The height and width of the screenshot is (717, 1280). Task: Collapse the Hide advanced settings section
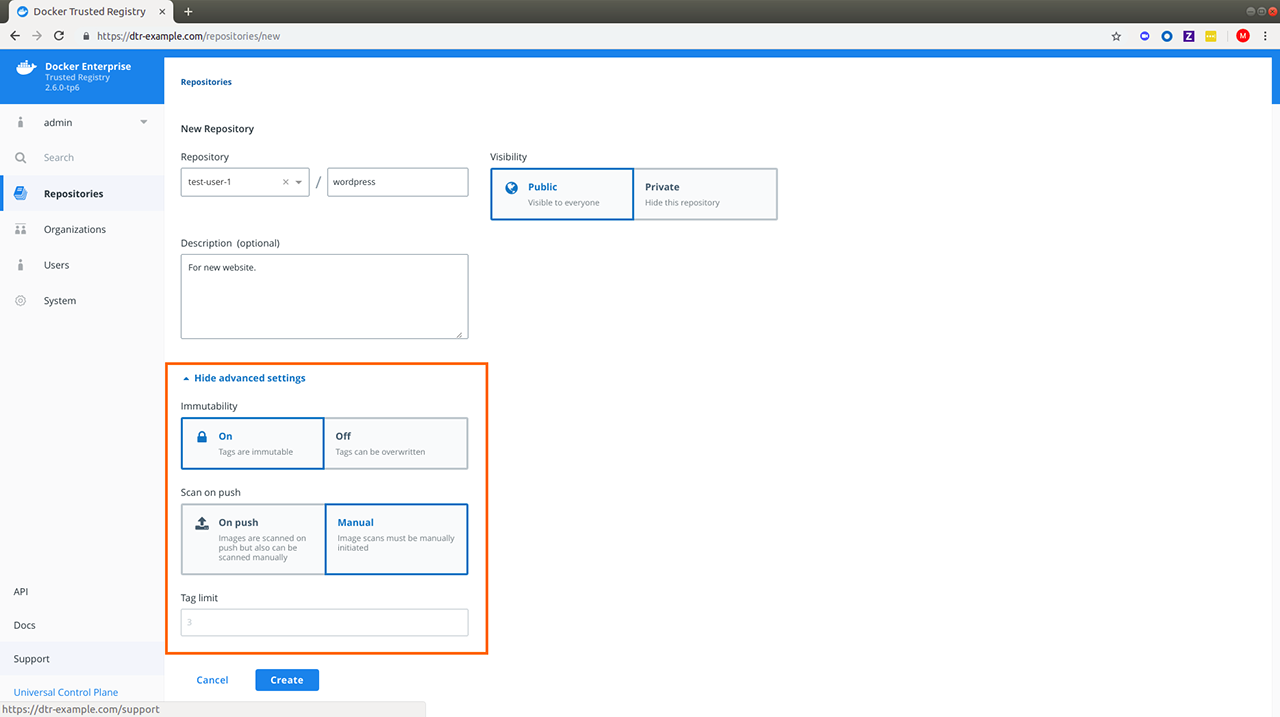[244, 378]
